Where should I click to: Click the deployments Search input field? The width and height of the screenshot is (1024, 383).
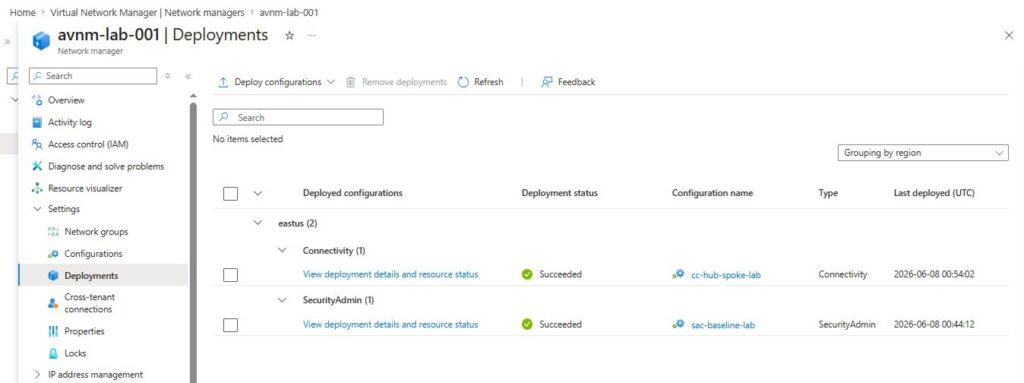pyautogui.click(x=298, y=118)
